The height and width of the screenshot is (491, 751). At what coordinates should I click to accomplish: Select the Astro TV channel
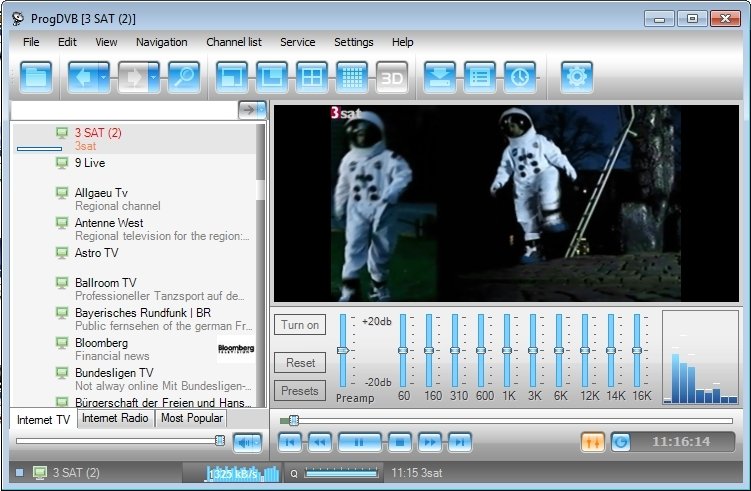coord(135,259)
